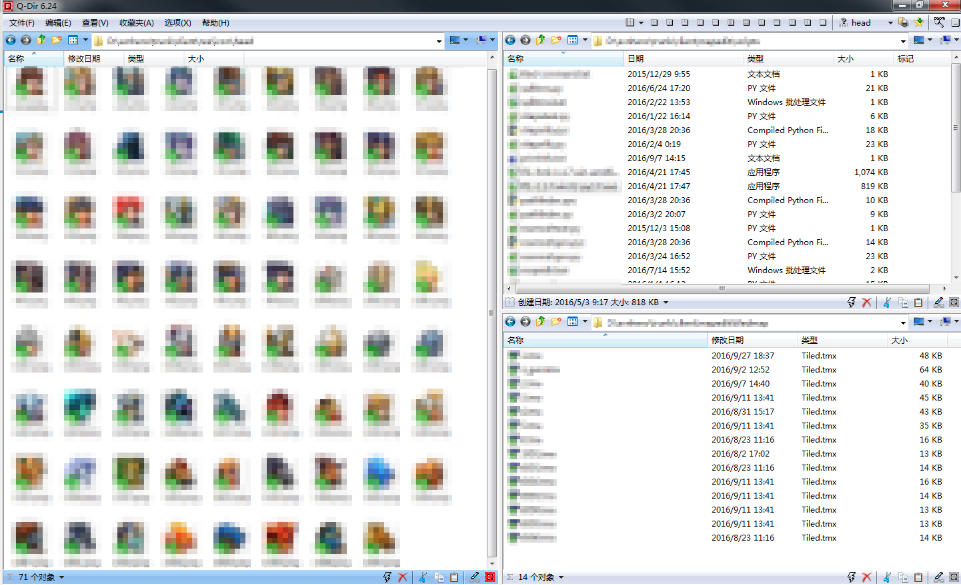
Task: Click new folder icon in lower-right pane
Action: [556, 322]
